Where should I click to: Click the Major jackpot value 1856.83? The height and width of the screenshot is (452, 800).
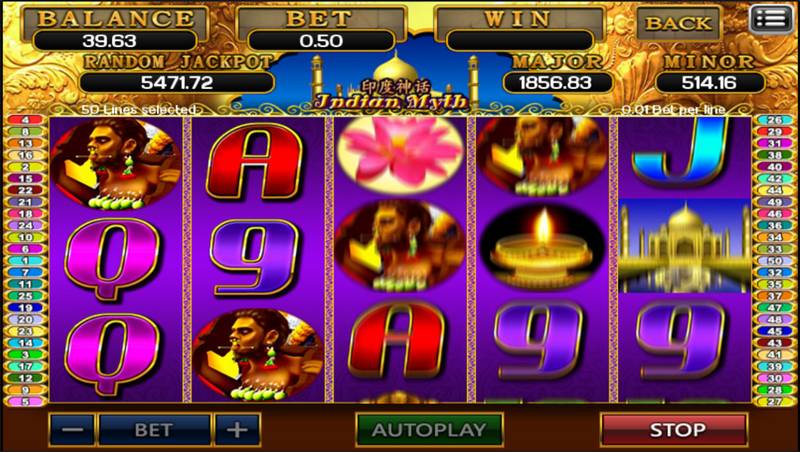click(556, 83)
